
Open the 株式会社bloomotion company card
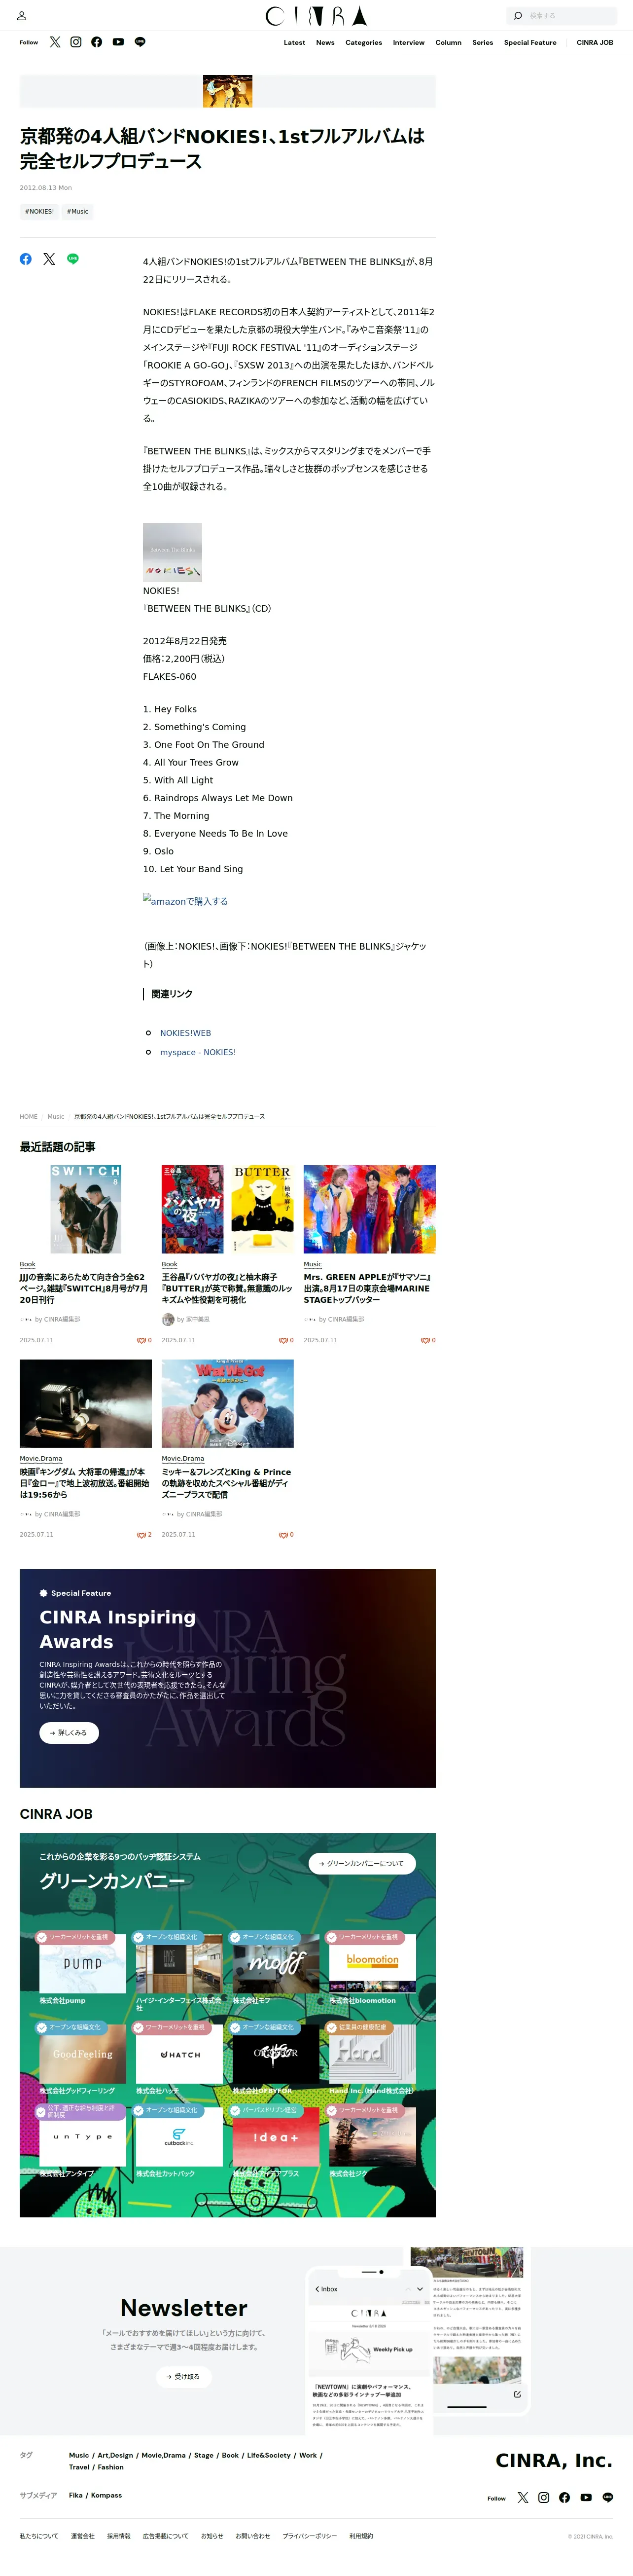[x=372, y=1969]
